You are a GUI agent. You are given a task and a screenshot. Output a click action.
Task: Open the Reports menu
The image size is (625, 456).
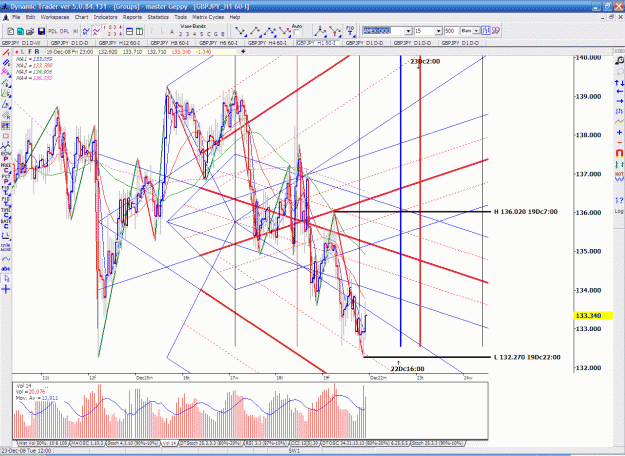tap(132, 17)
